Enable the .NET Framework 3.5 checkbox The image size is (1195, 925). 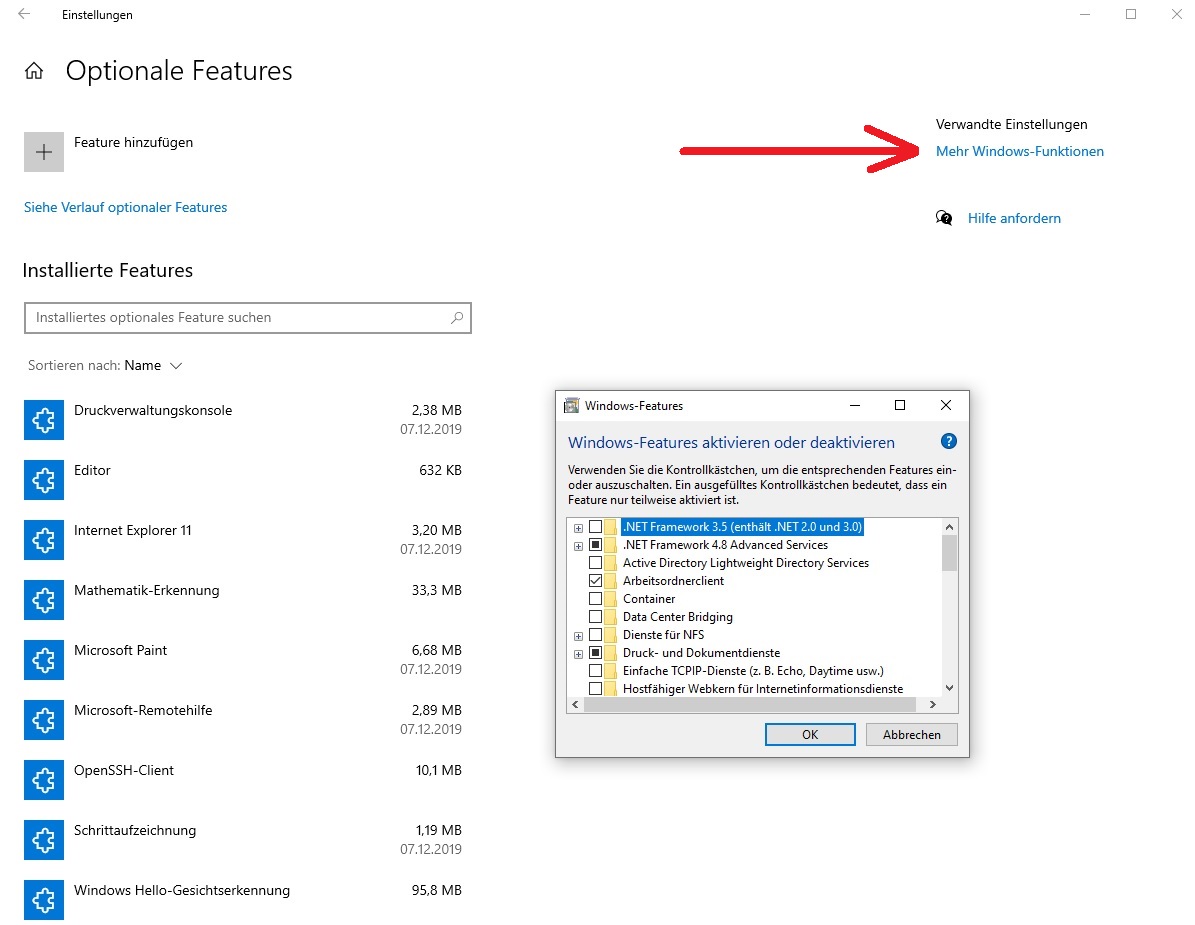595,527
